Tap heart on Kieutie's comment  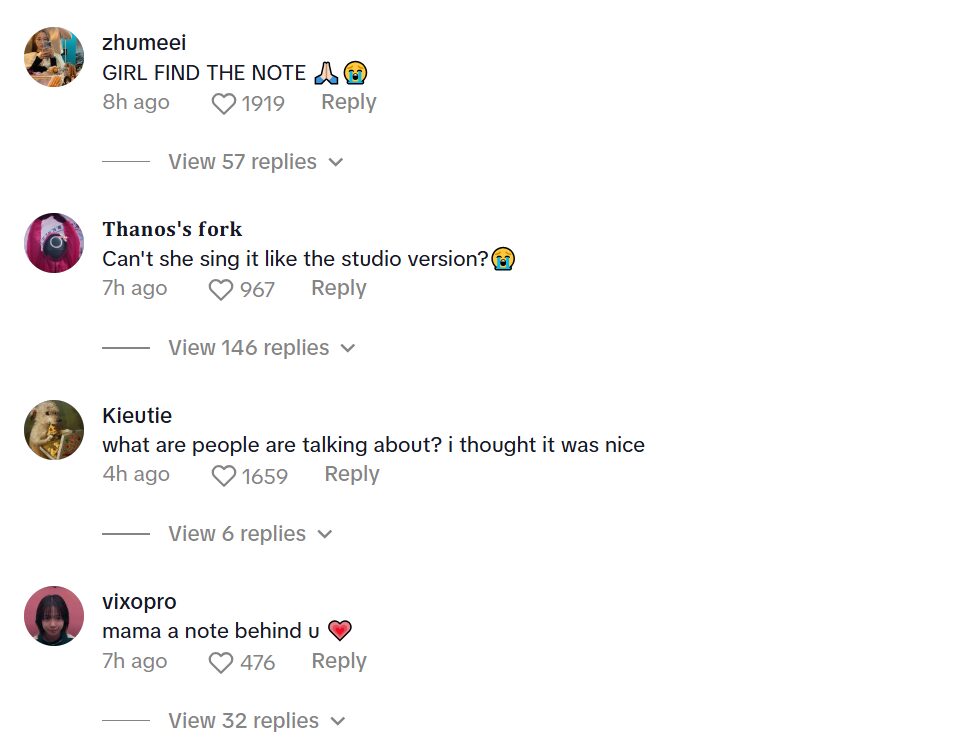[224, 476]
